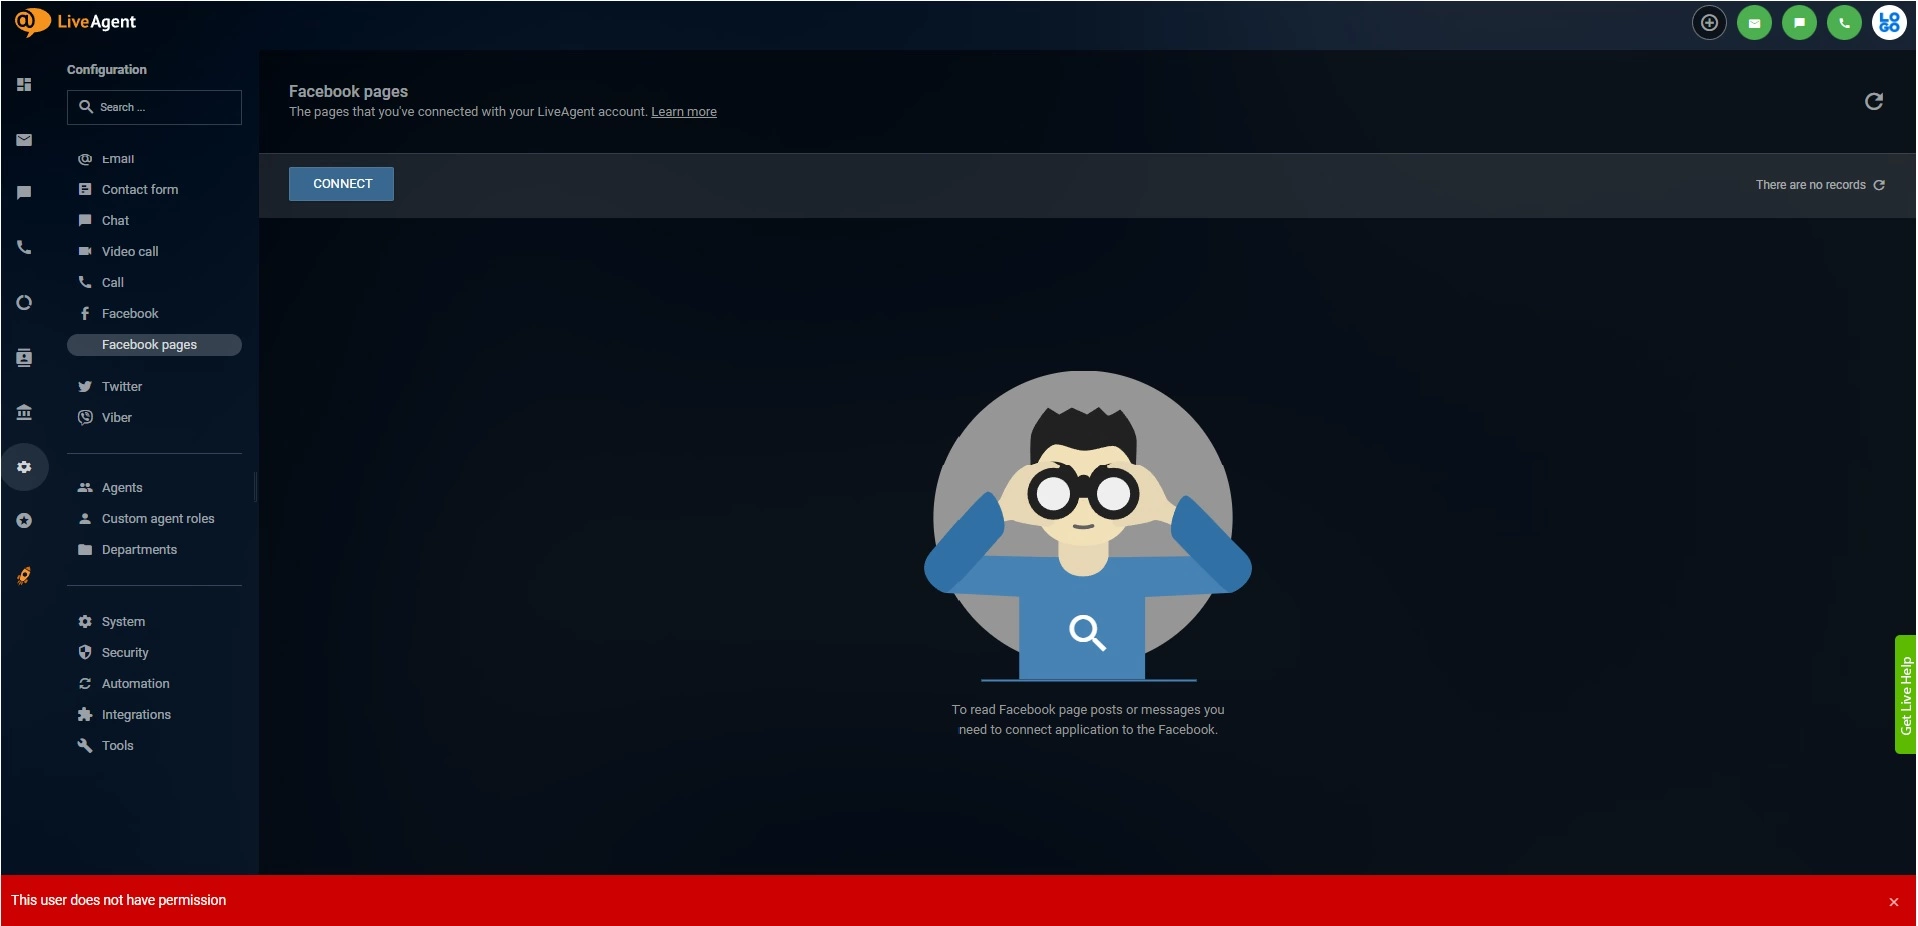Open the Dashboard icon in the left sidebar
The image size is (1918, 926).
coord(24,85)
